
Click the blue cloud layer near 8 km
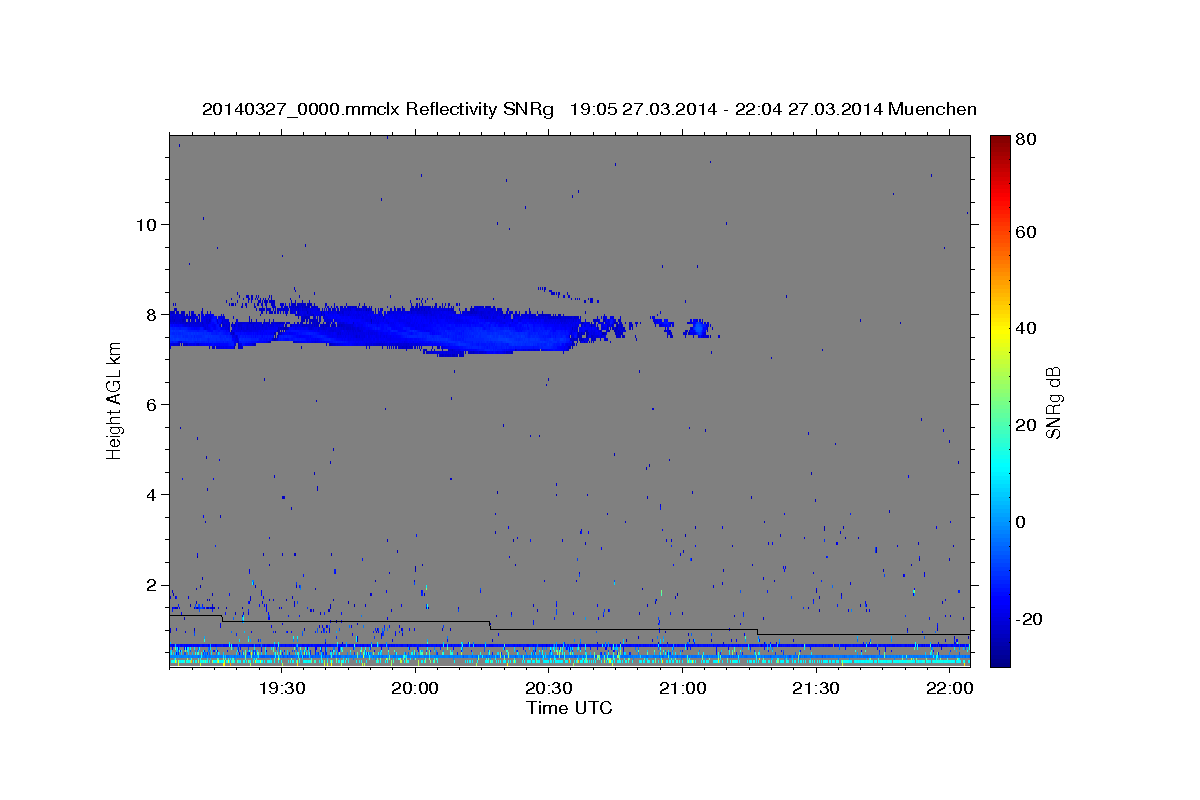point(400,328)
